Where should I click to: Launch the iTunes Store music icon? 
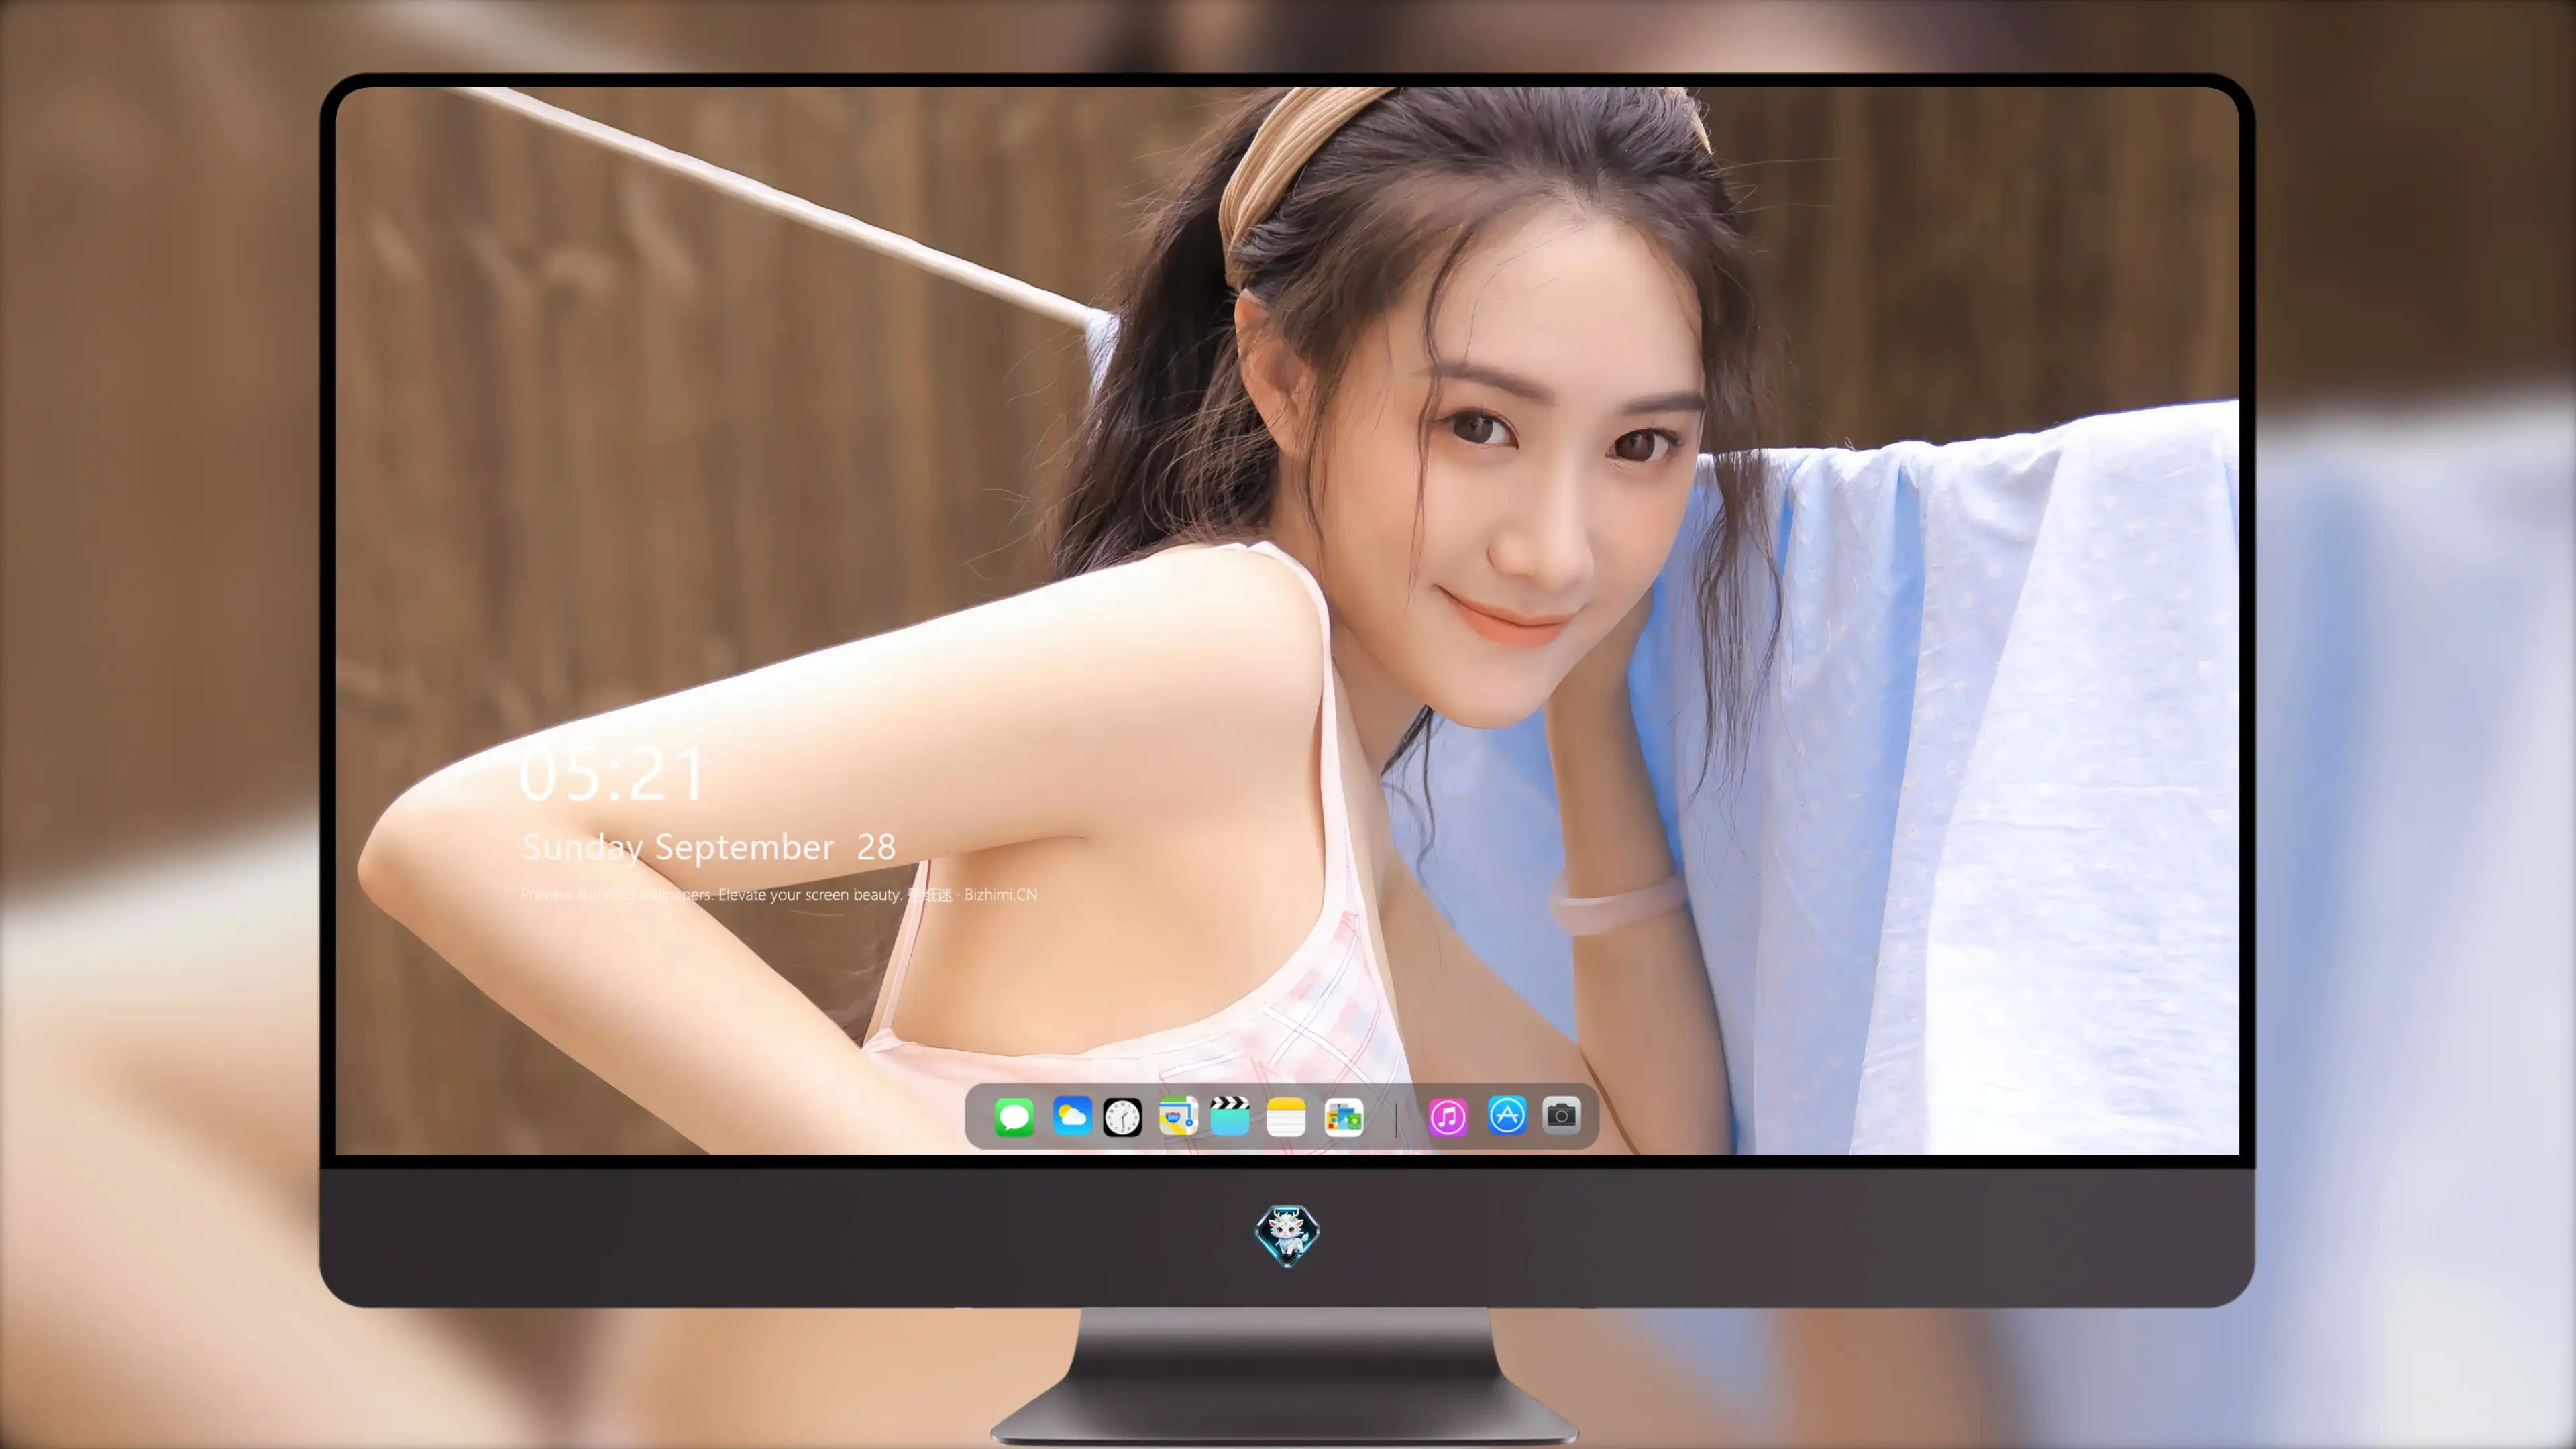[1448, 1117]
